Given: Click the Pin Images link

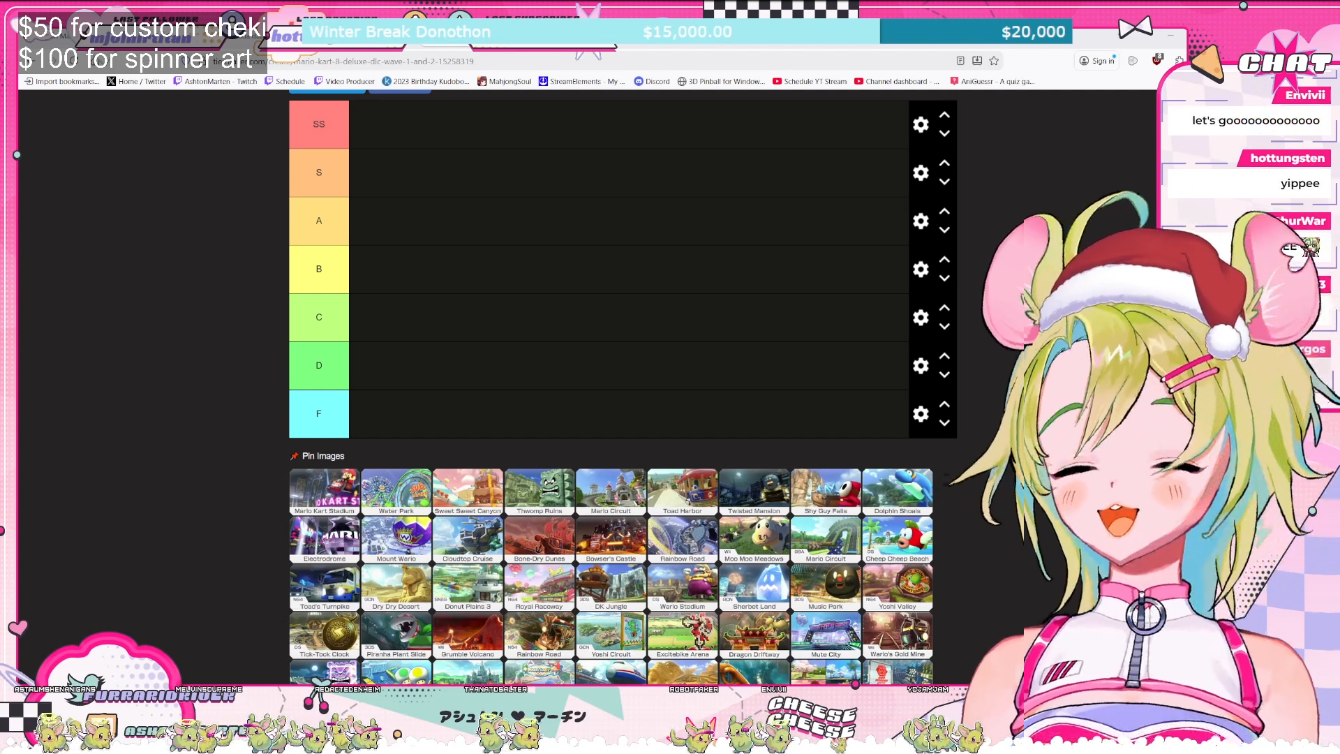Looking at the screenshot, I should [317, 456].
